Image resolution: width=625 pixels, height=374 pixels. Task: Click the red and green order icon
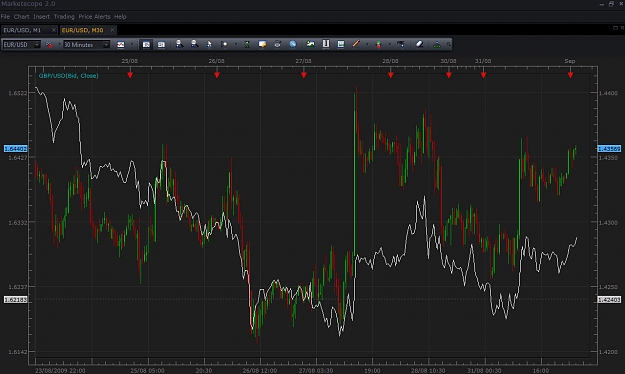378,45
